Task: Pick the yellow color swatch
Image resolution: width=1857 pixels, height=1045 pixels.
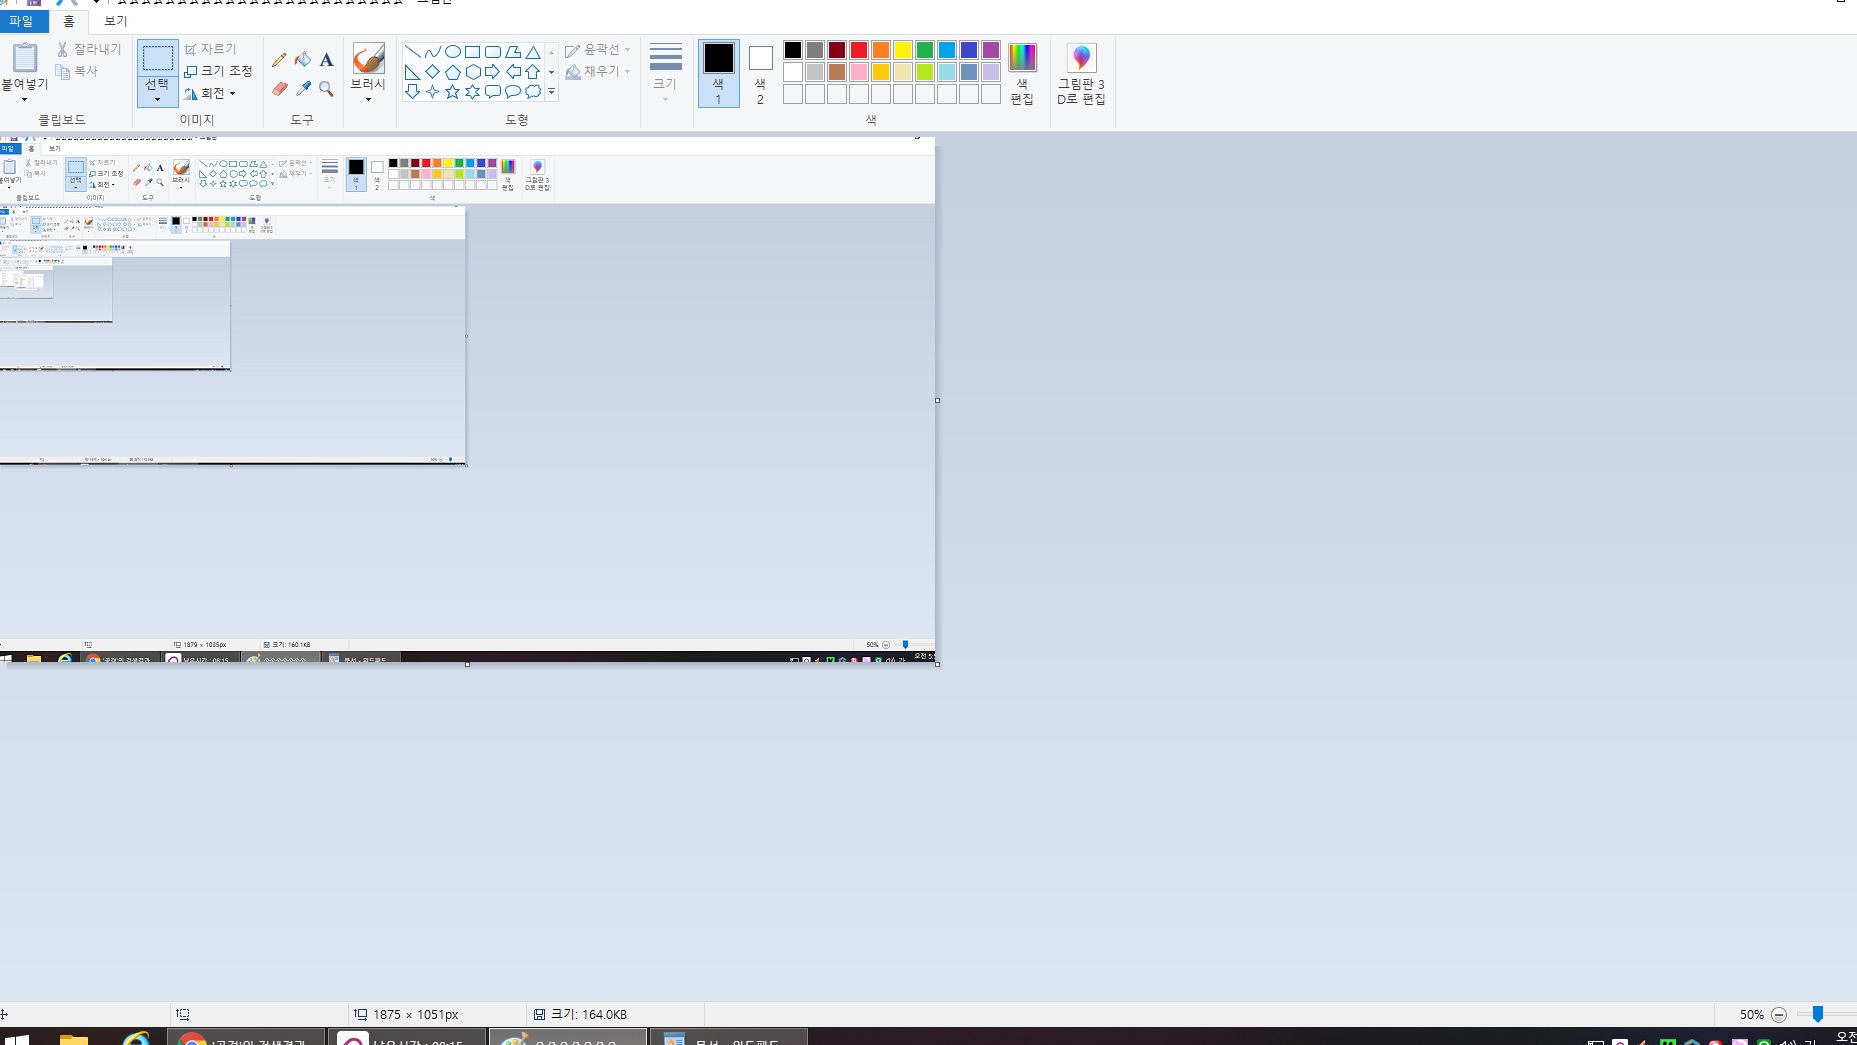Action: coord(903,50)
